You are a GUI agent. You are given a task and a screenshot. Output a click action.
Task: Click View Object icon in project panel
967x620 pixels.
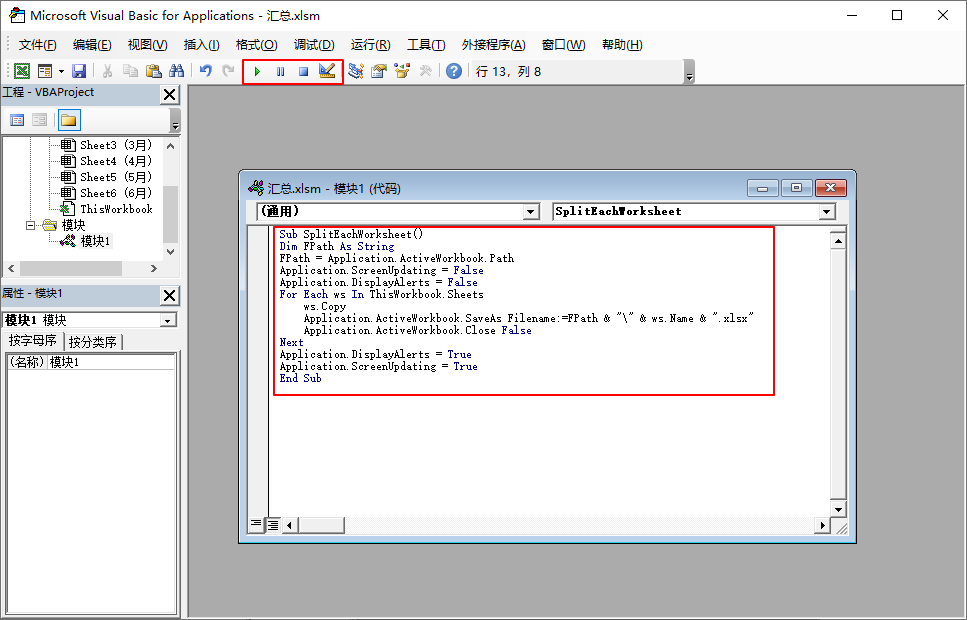pyautogui.click(x=39, y=120)
